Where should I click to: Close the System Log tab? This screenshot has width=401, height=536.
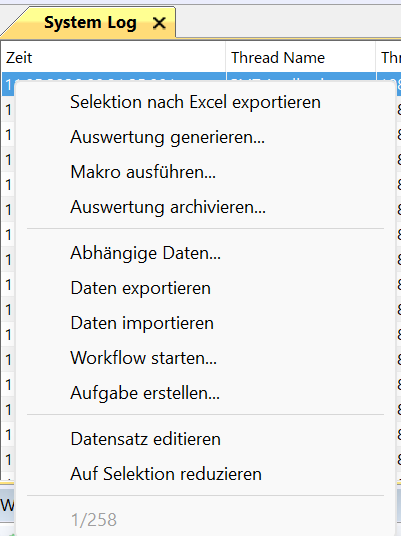click(x=159, y=23)
